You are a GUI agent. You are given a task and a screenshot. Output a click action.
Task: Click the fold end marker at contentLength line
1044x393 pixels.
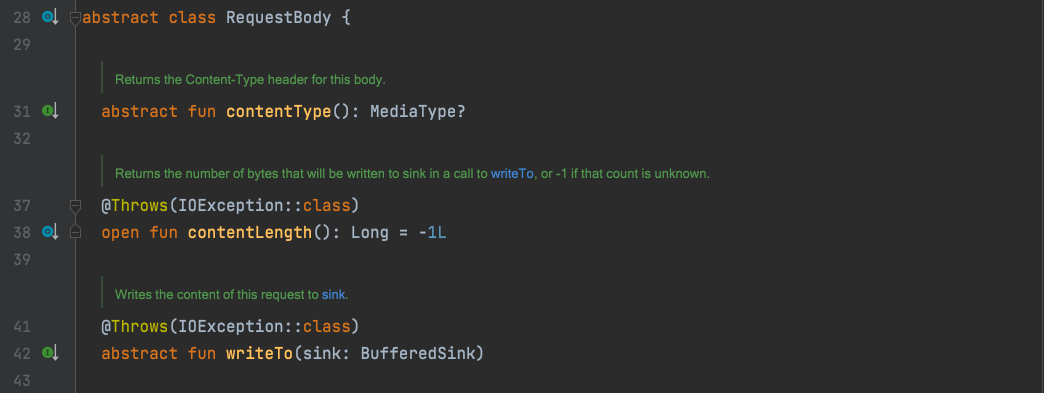click(x=75, y=232)
